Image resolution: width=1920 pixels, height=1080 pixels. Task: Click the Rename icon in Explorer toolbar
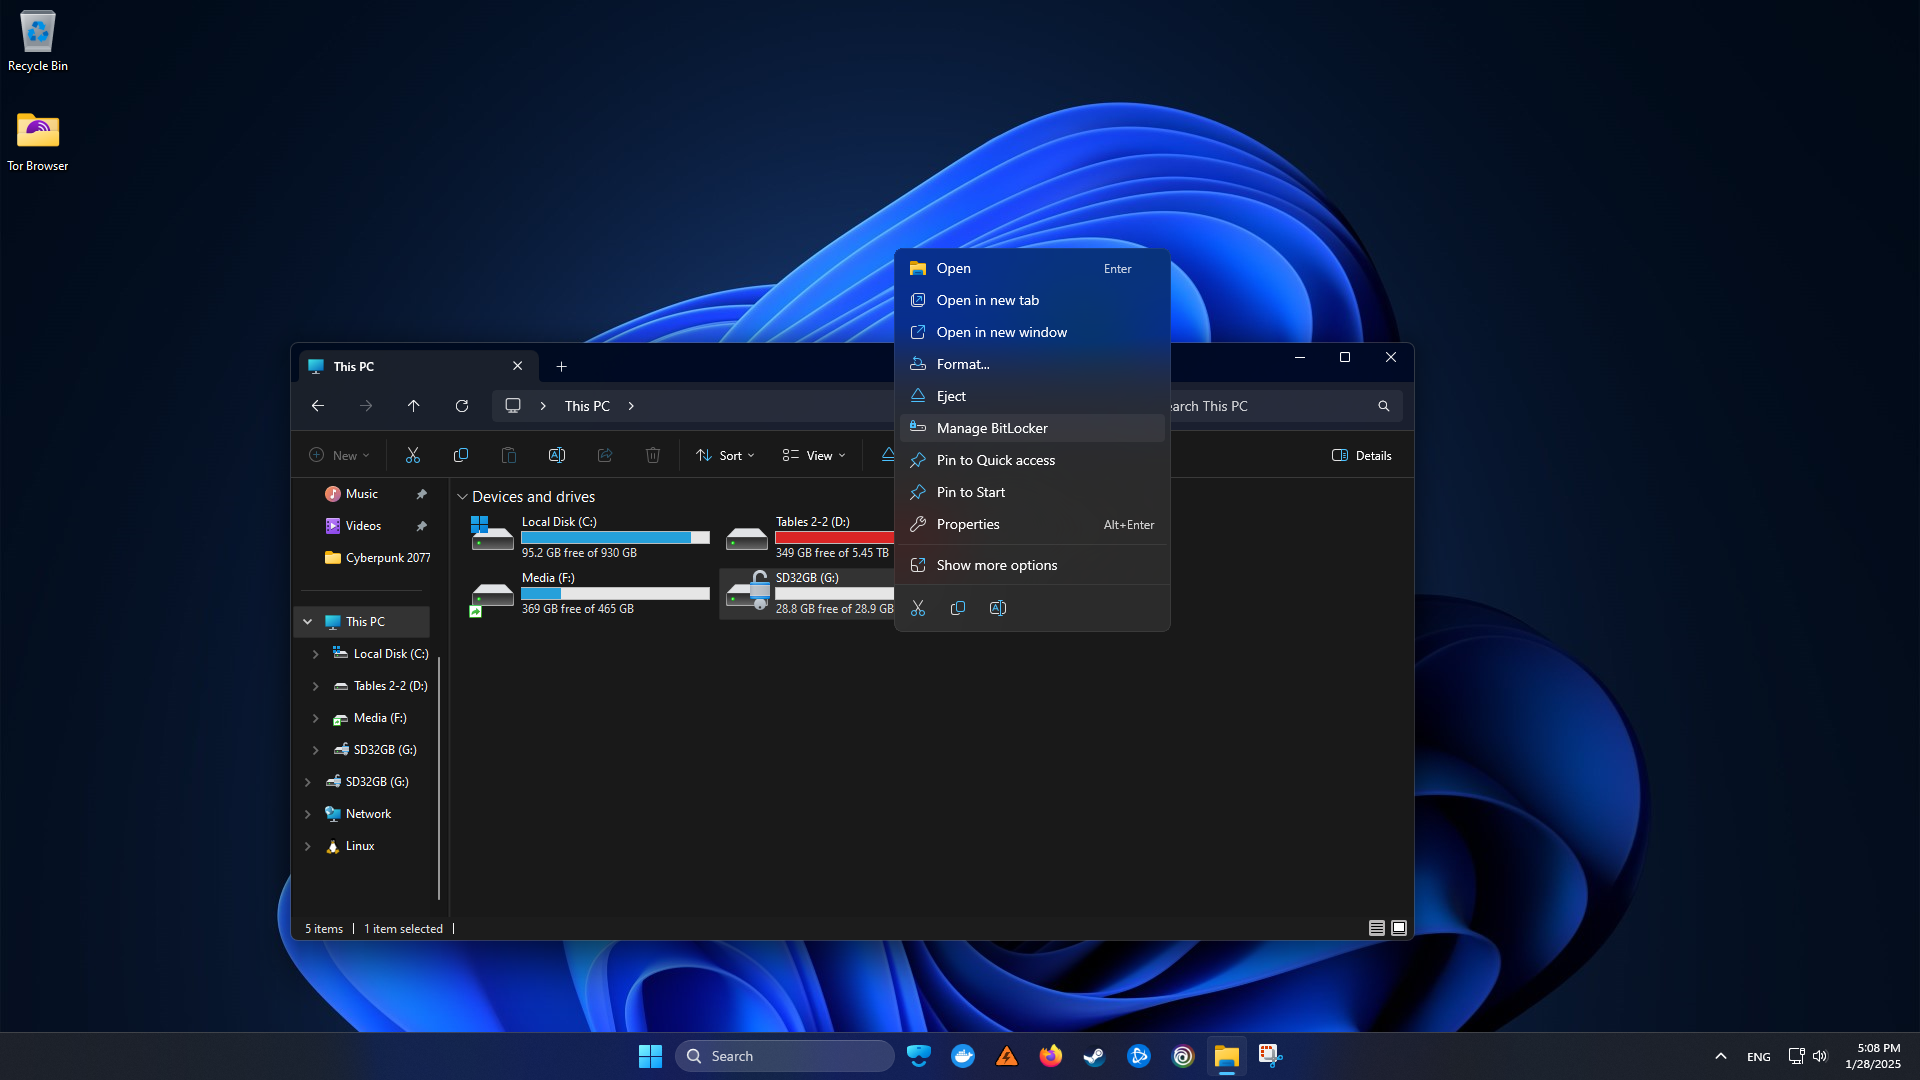pos(557,455)
